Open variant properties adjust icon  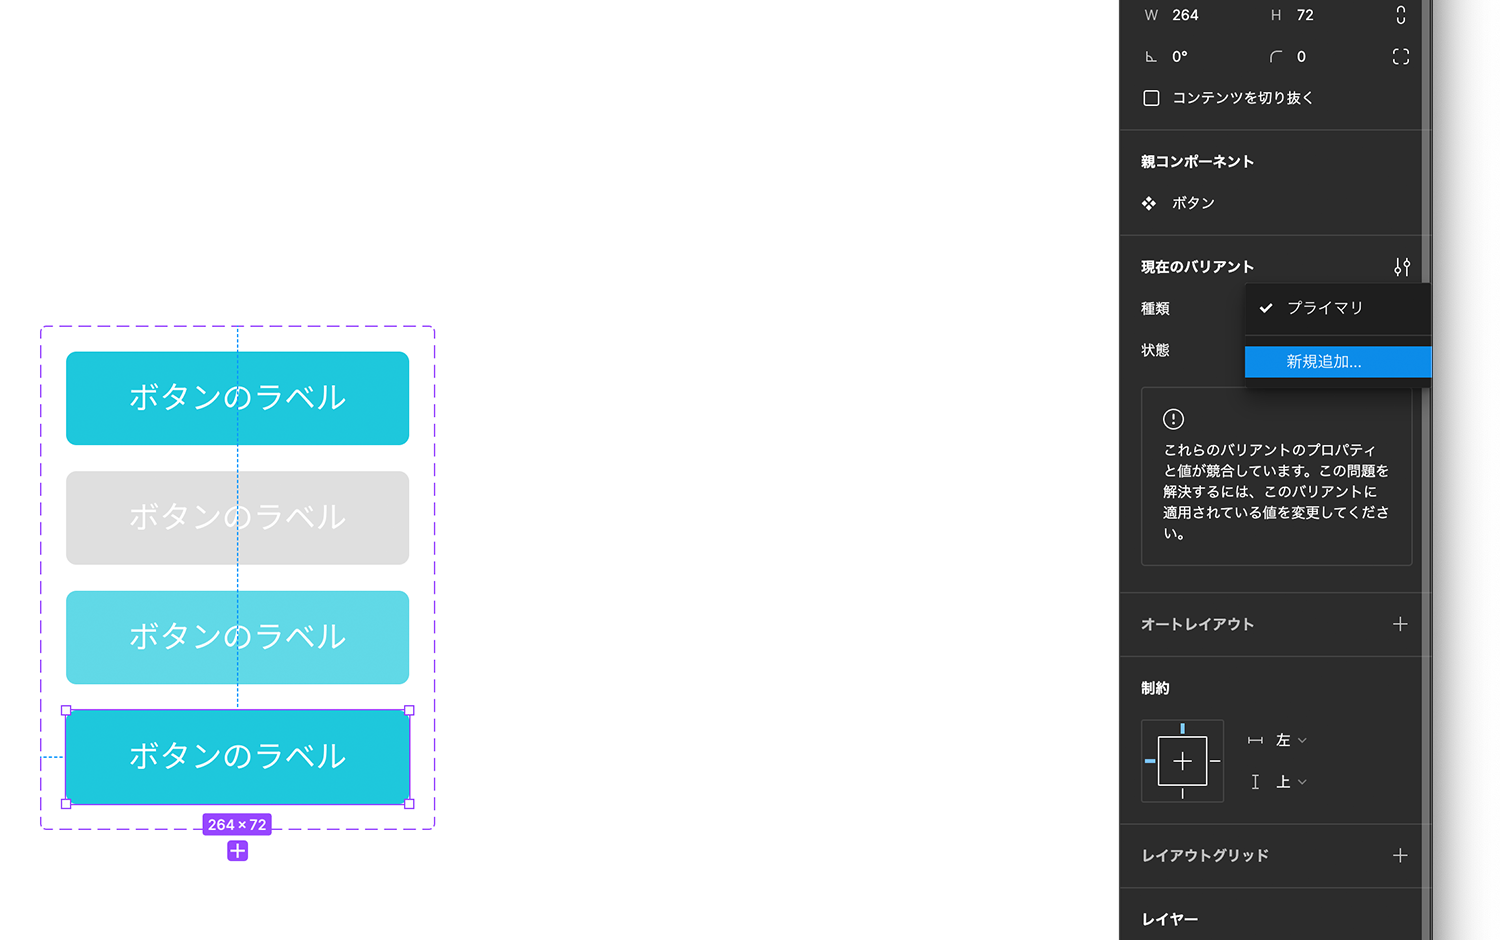click(x=1402, y=267)
